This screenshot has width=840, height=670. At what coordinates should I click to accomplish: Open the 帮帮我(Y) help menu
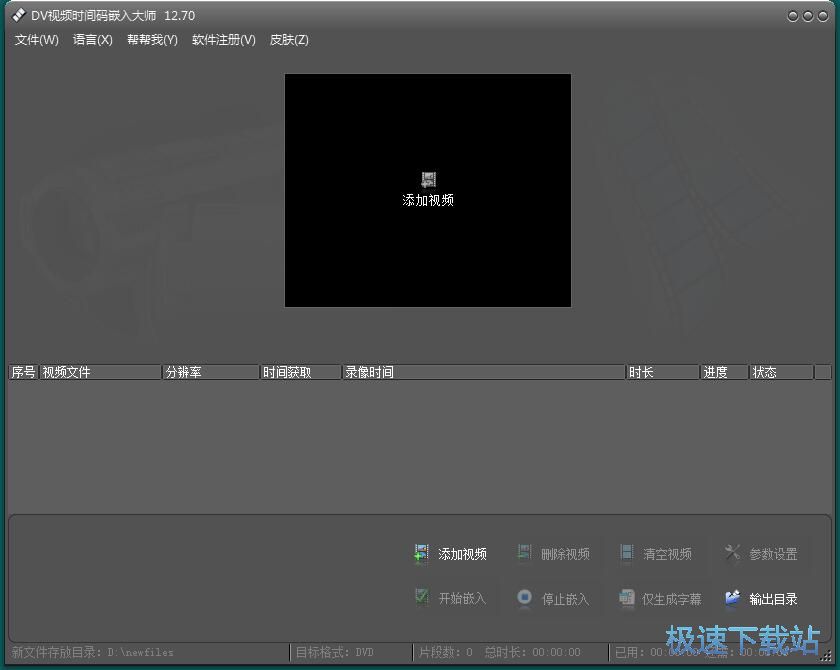(152, 40)
